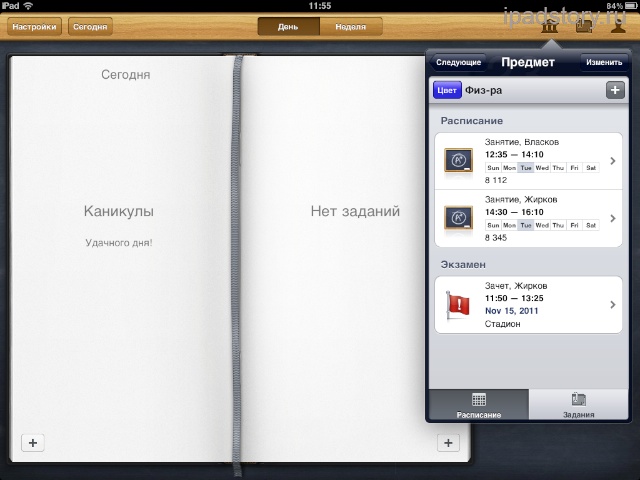Tap the 14:30 — 16:10 time
The height and width of the screenshot is (480, 640).
point(514,212)
